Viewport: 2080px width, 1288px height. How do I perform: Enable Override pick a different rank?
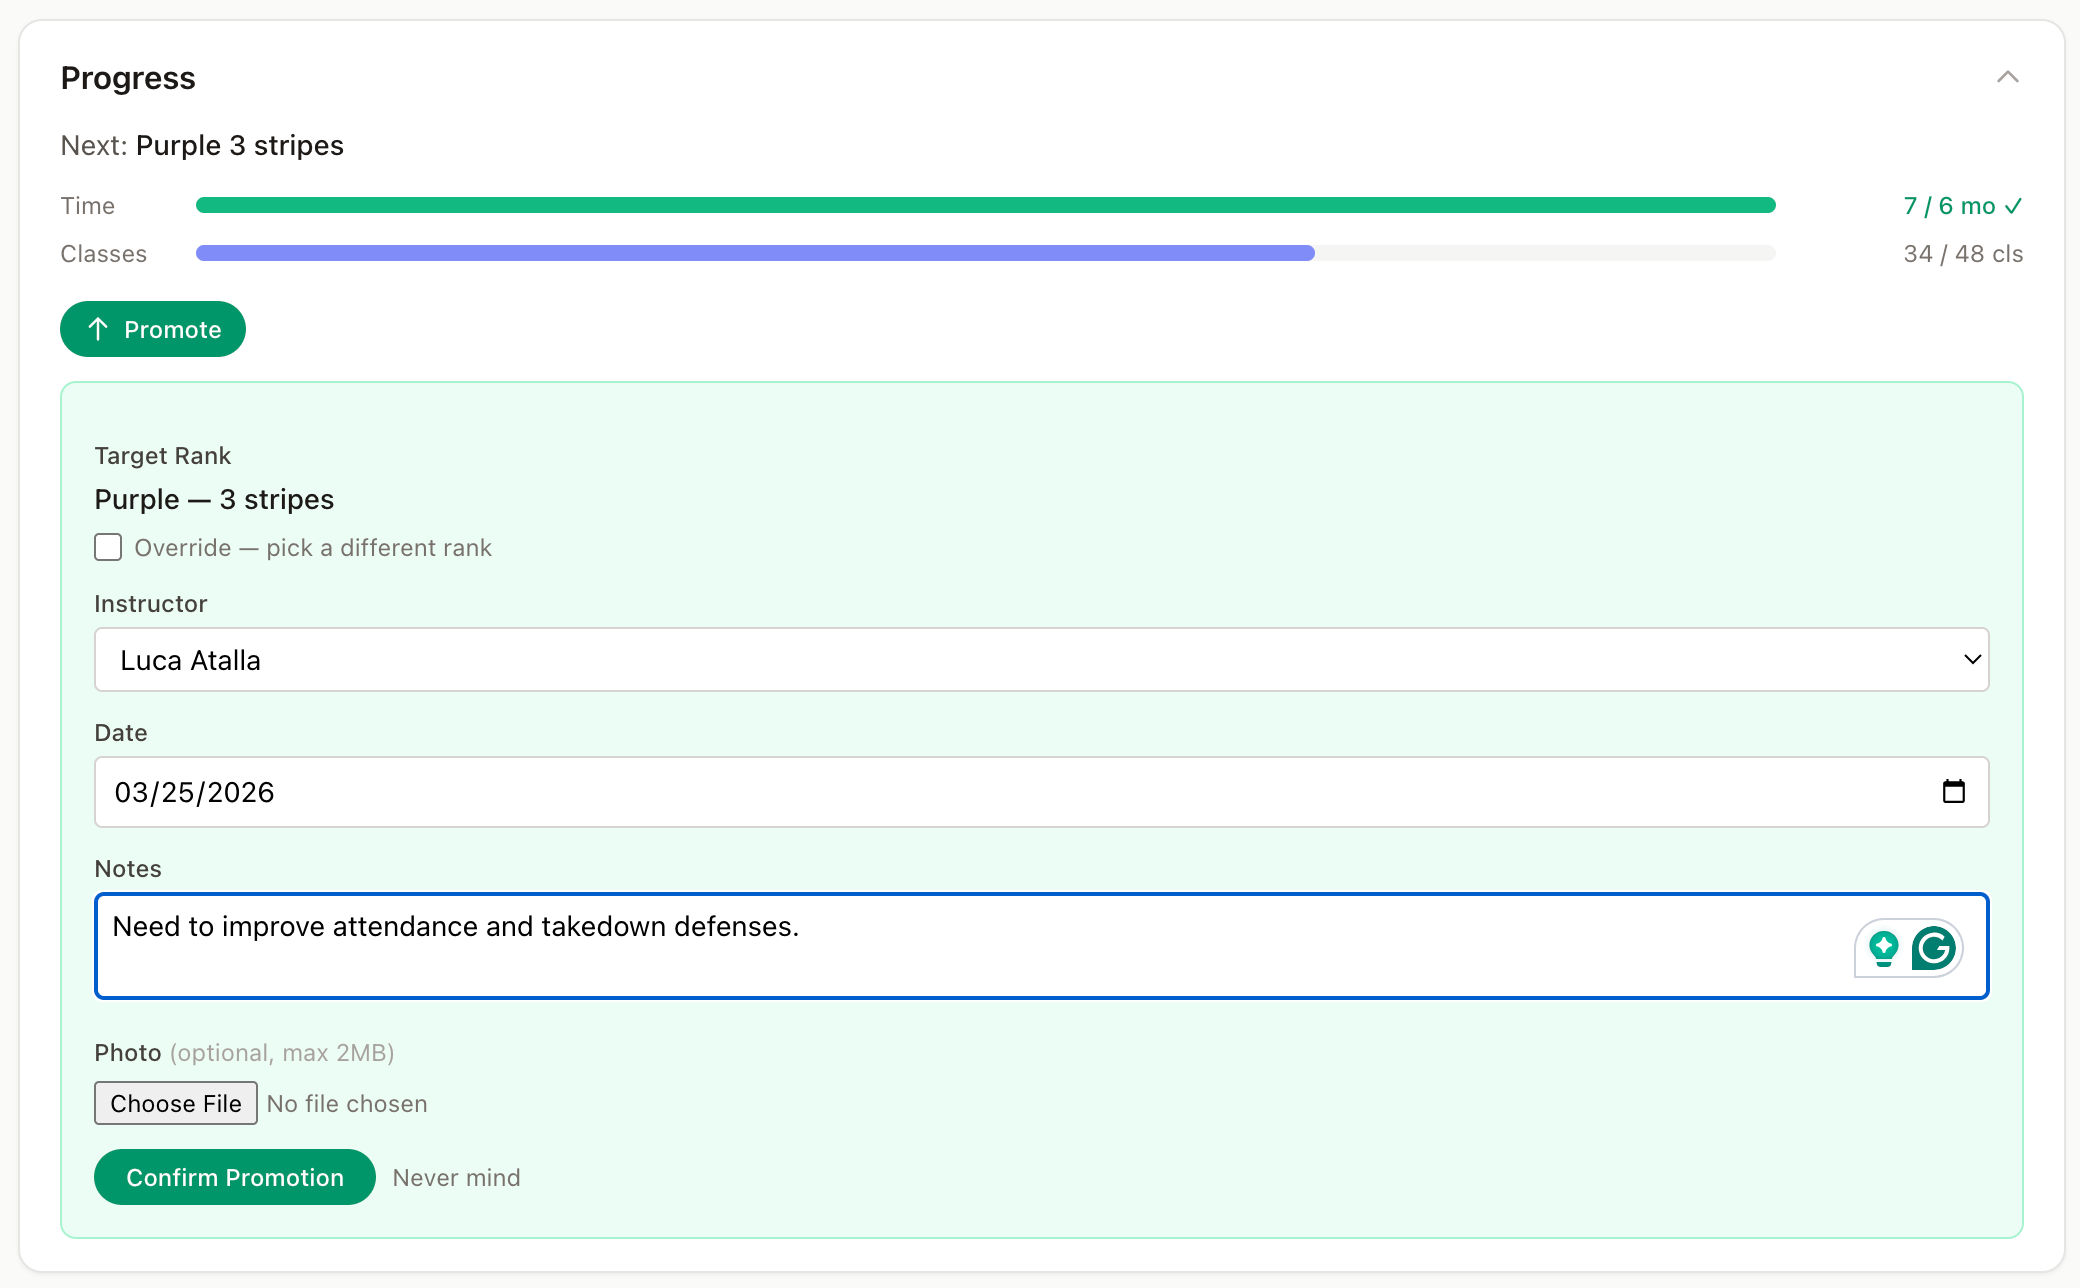[x=108, y=547]
